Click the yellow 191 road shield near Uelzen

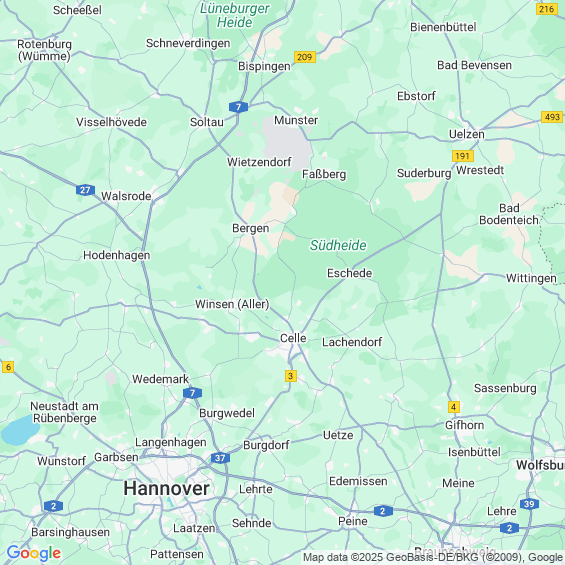pyautogui.click(x=463, y=156)
